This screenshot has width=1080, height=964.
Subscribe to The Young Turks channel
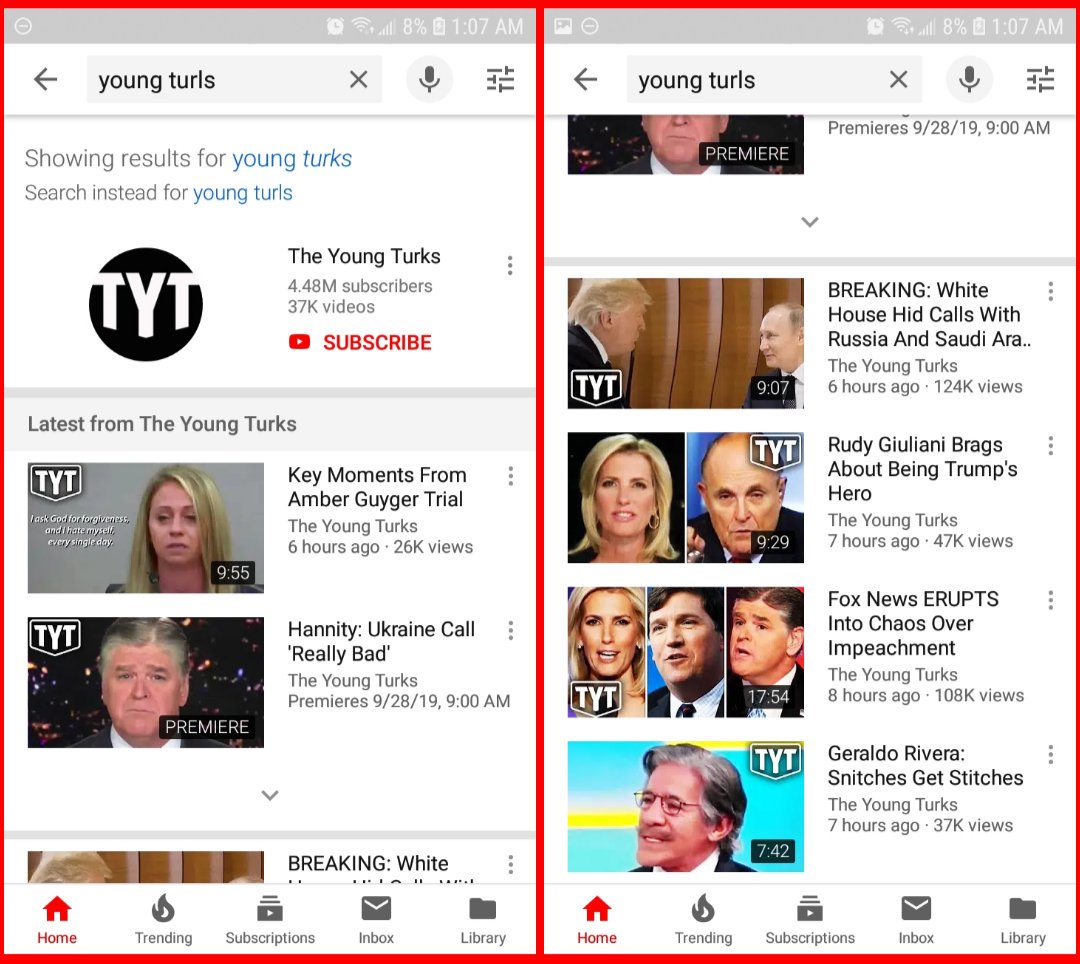[360, 342]
